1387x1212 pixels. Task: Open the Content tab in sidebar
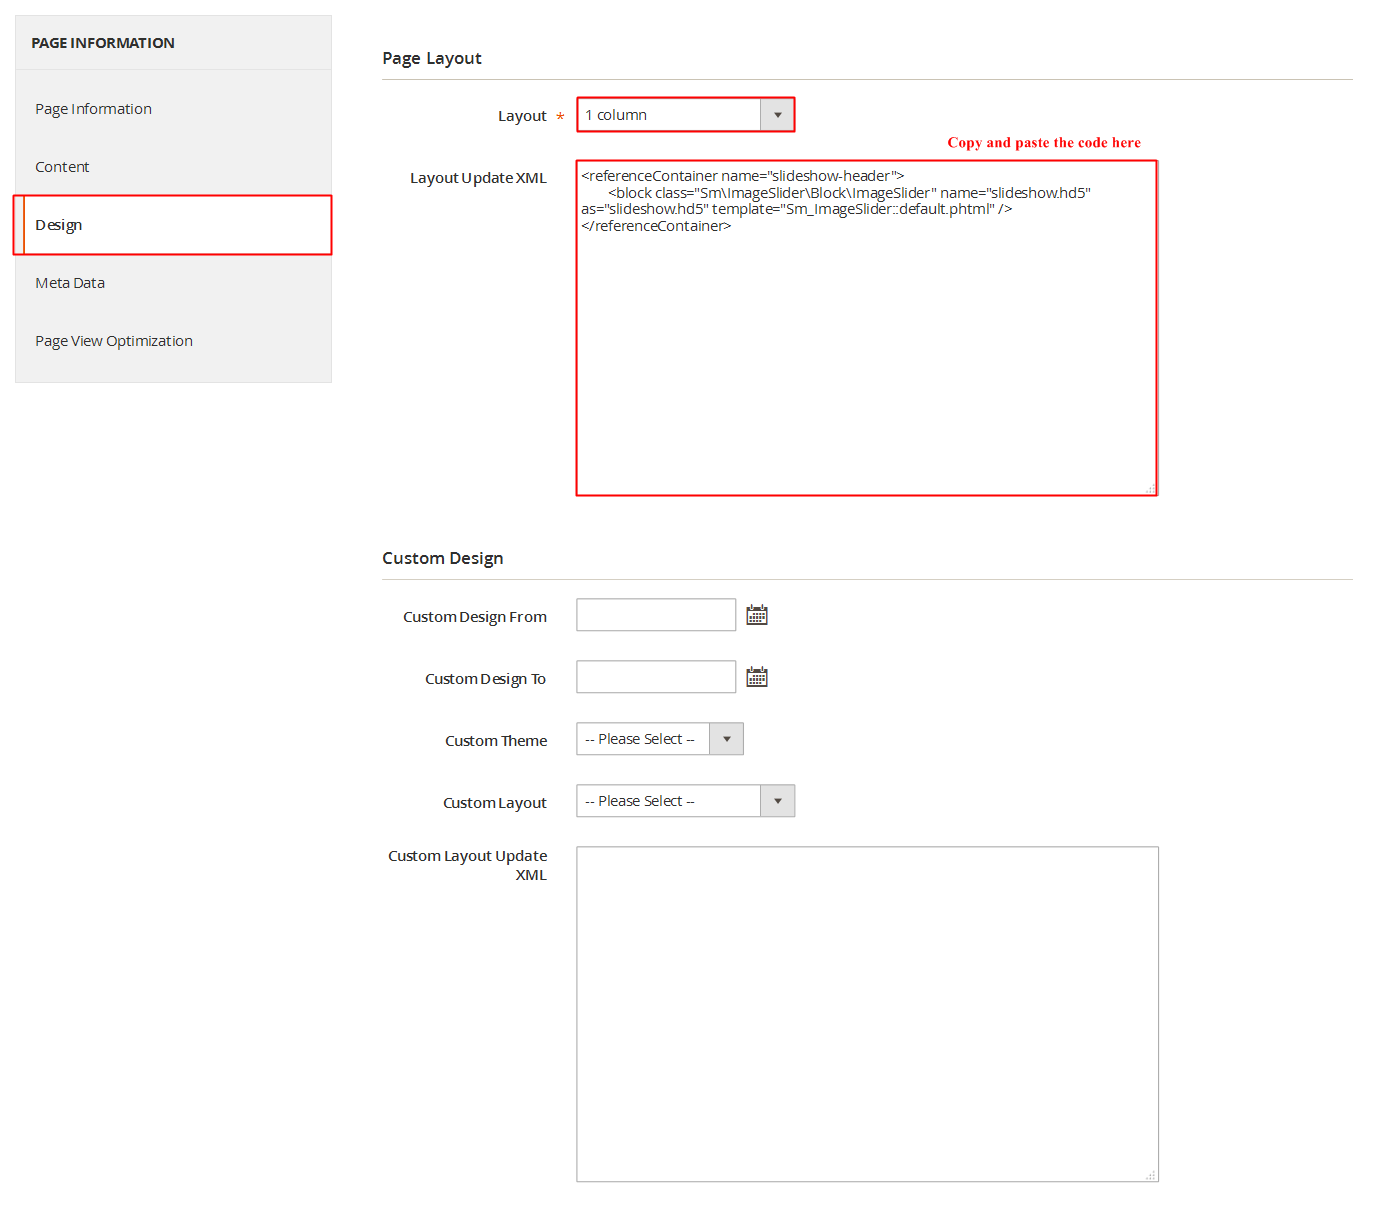62,167
